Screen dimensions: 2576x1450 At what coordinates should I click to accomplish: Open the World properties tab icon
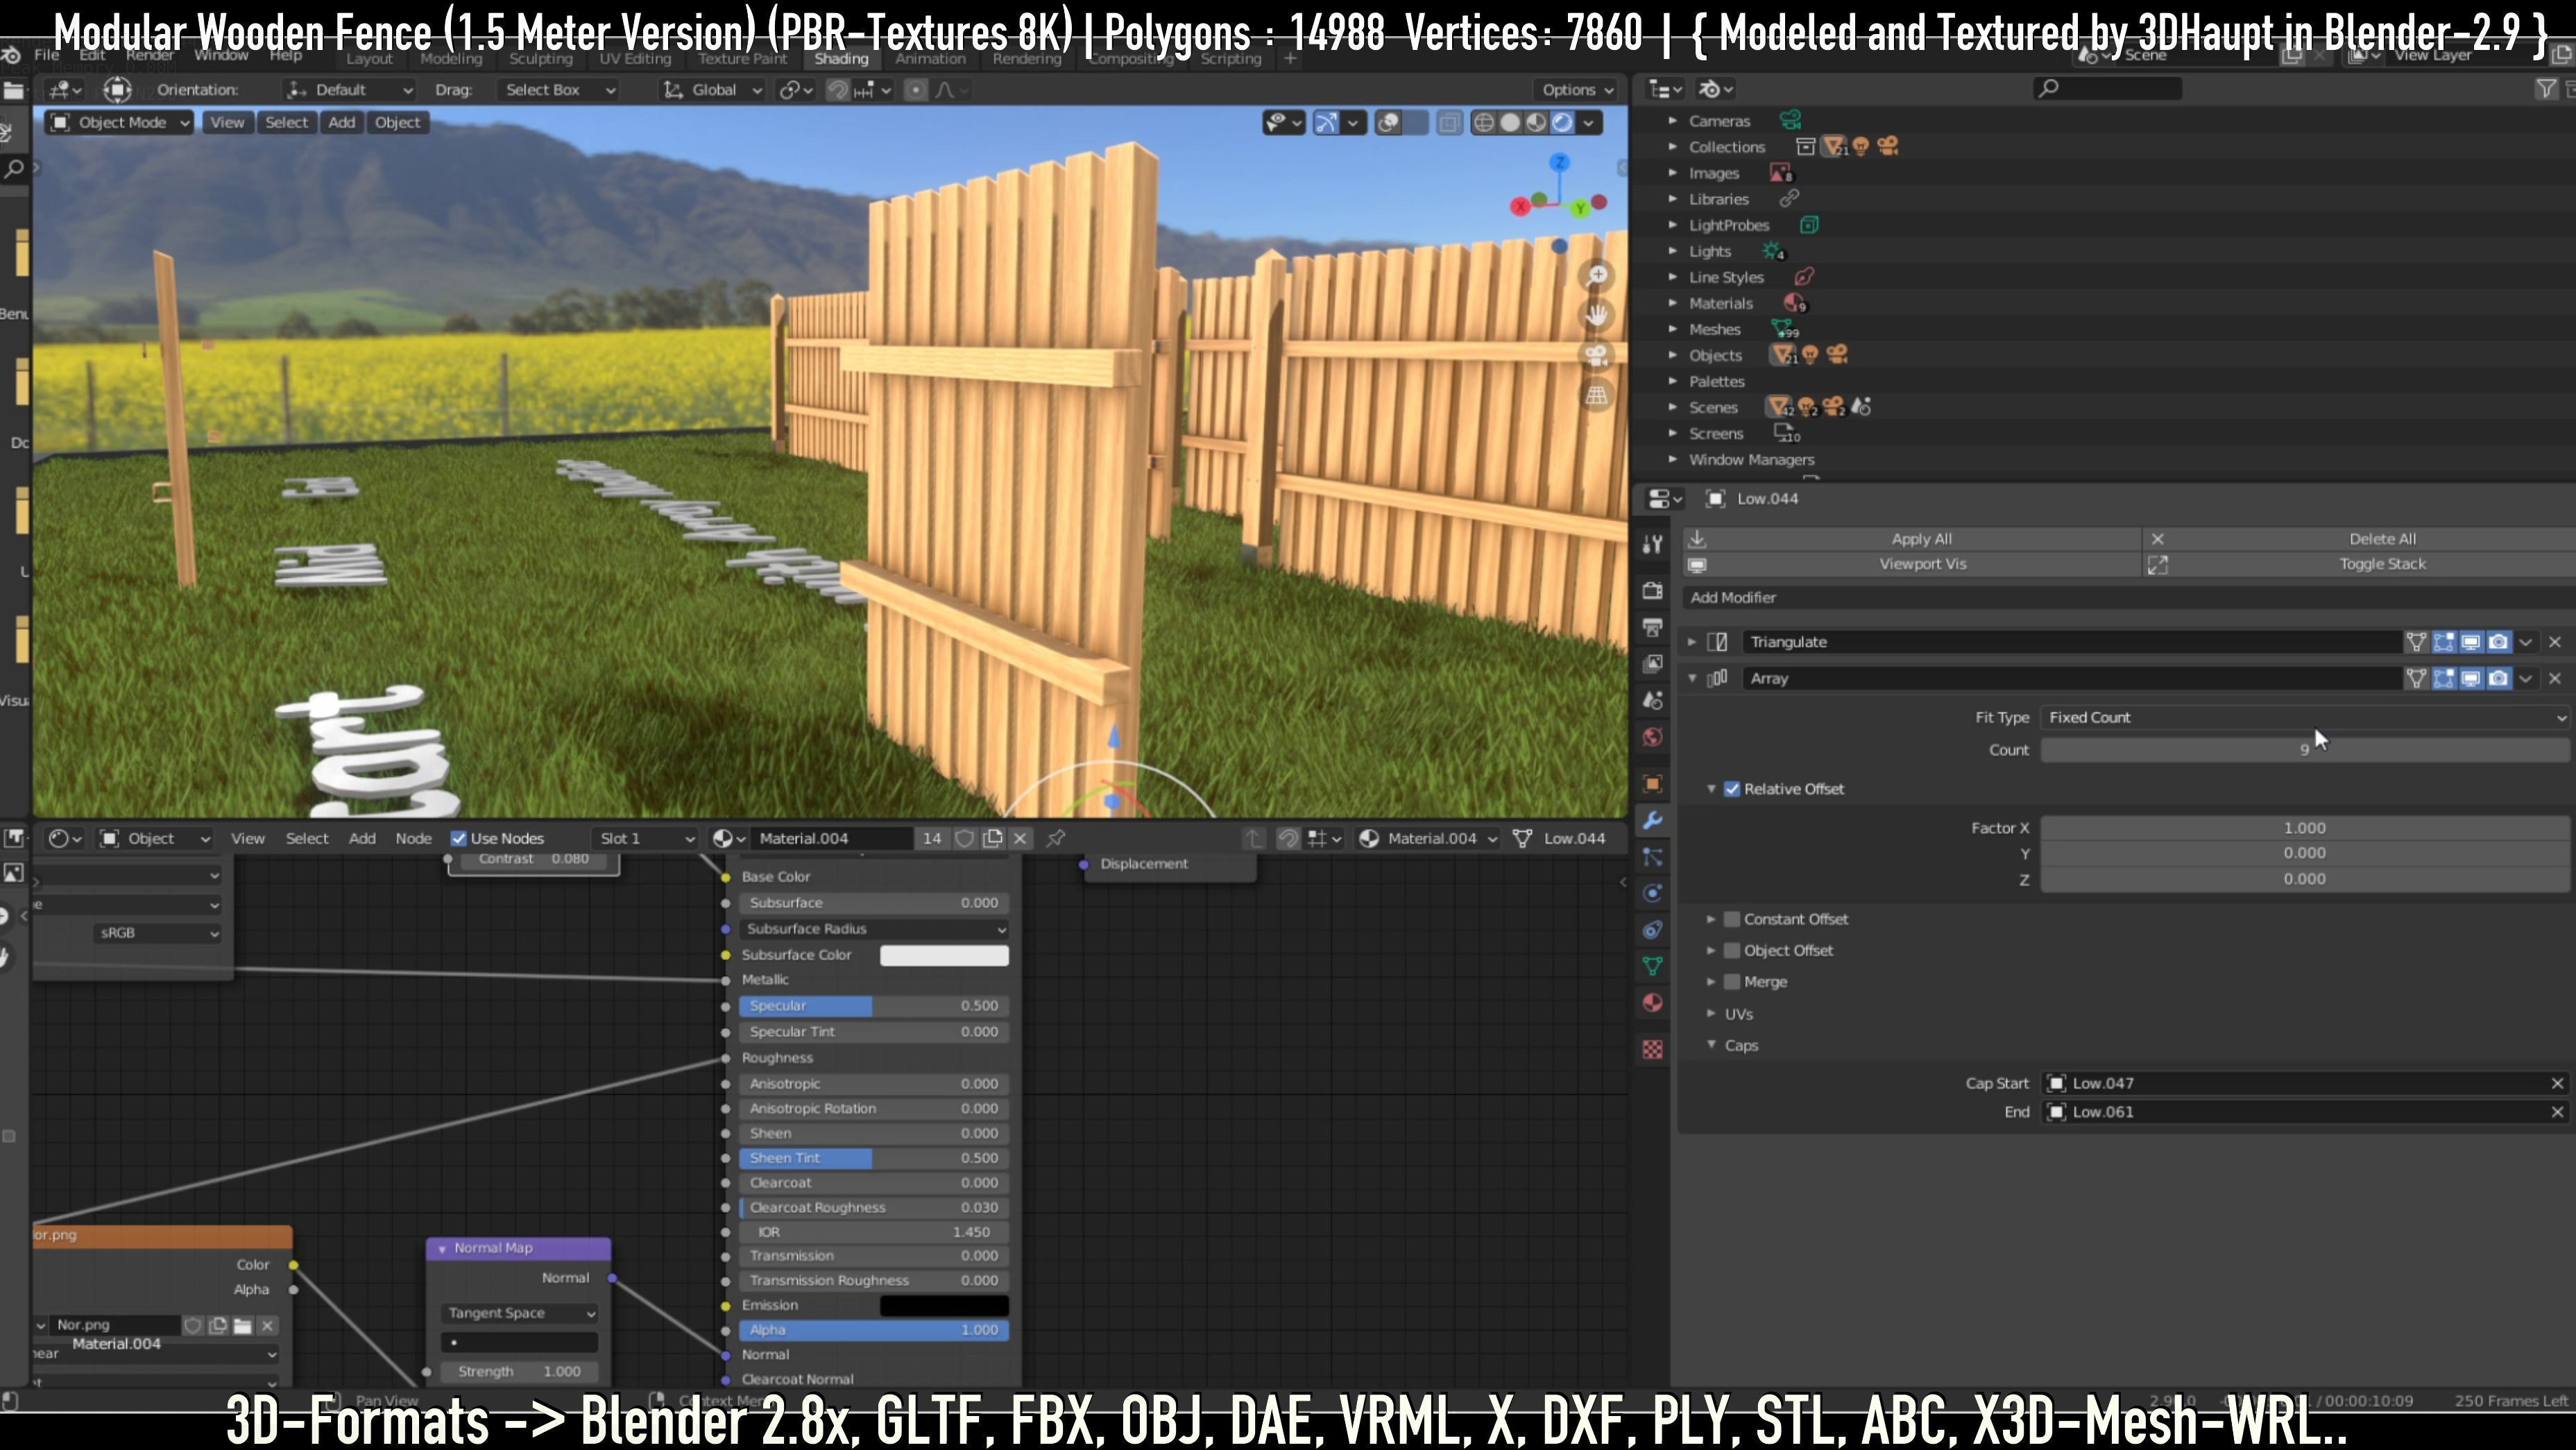coord(1652,737)
